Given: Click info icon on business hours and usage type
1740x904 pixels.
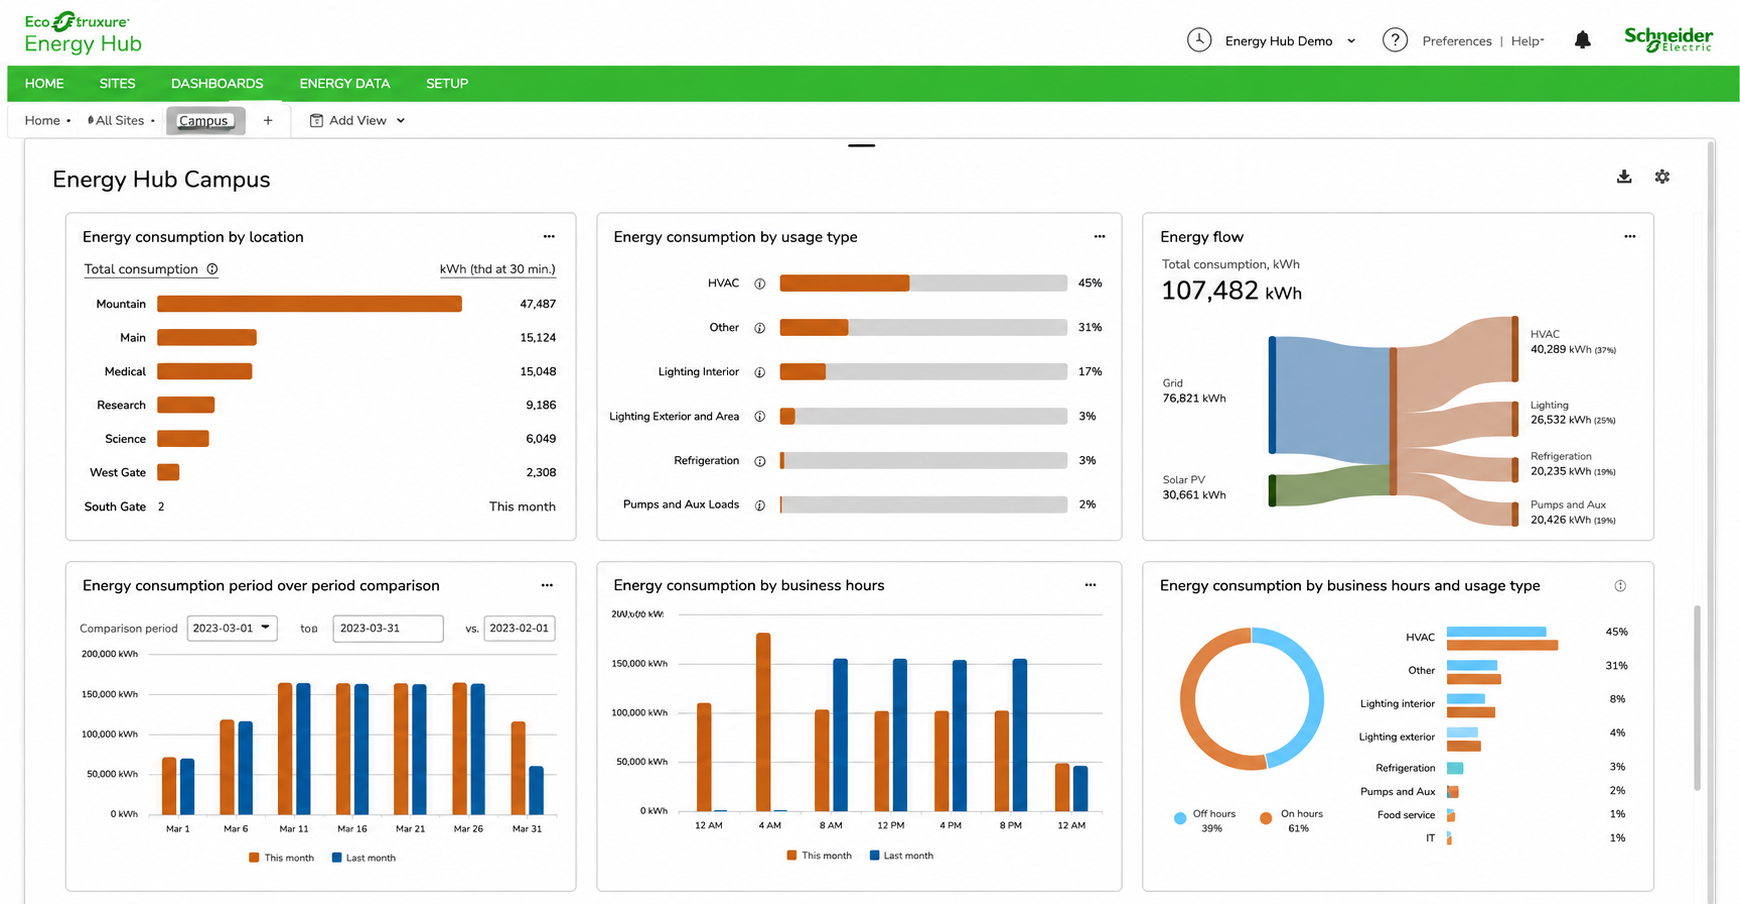Looking at the screenshot, I should (x=1620, y=586).
